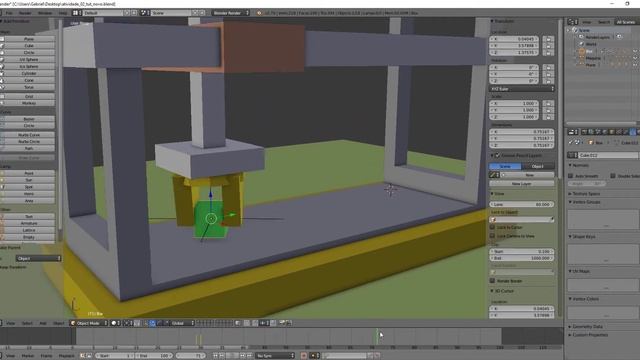
Task: Add an Armature object
Action: click(29, 223)
